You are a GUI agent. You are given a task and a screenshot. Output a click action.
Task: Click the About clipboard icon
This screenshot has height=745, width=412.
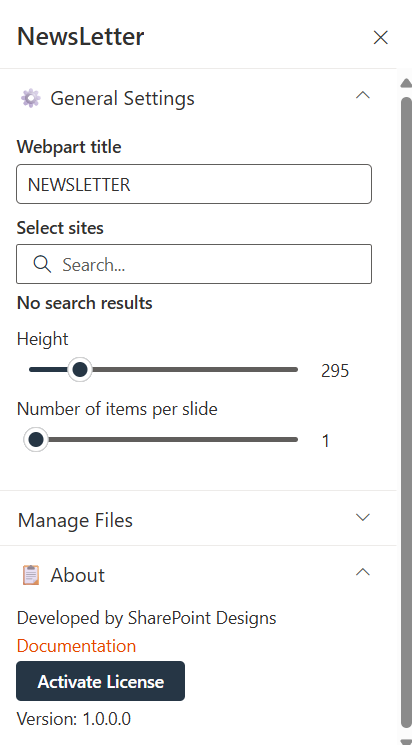pyautogui.click(x=30, y=575)
